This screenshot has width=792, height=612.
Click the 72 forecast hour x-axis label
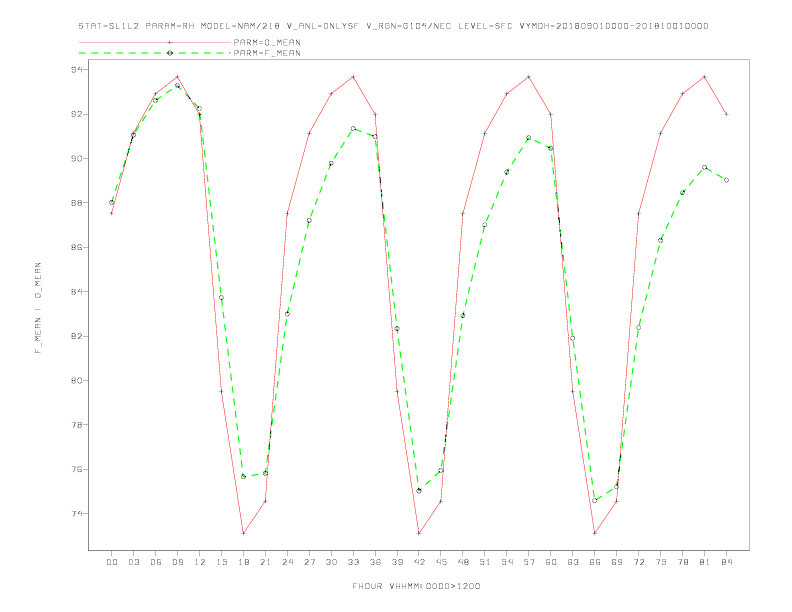pos(639,562)
